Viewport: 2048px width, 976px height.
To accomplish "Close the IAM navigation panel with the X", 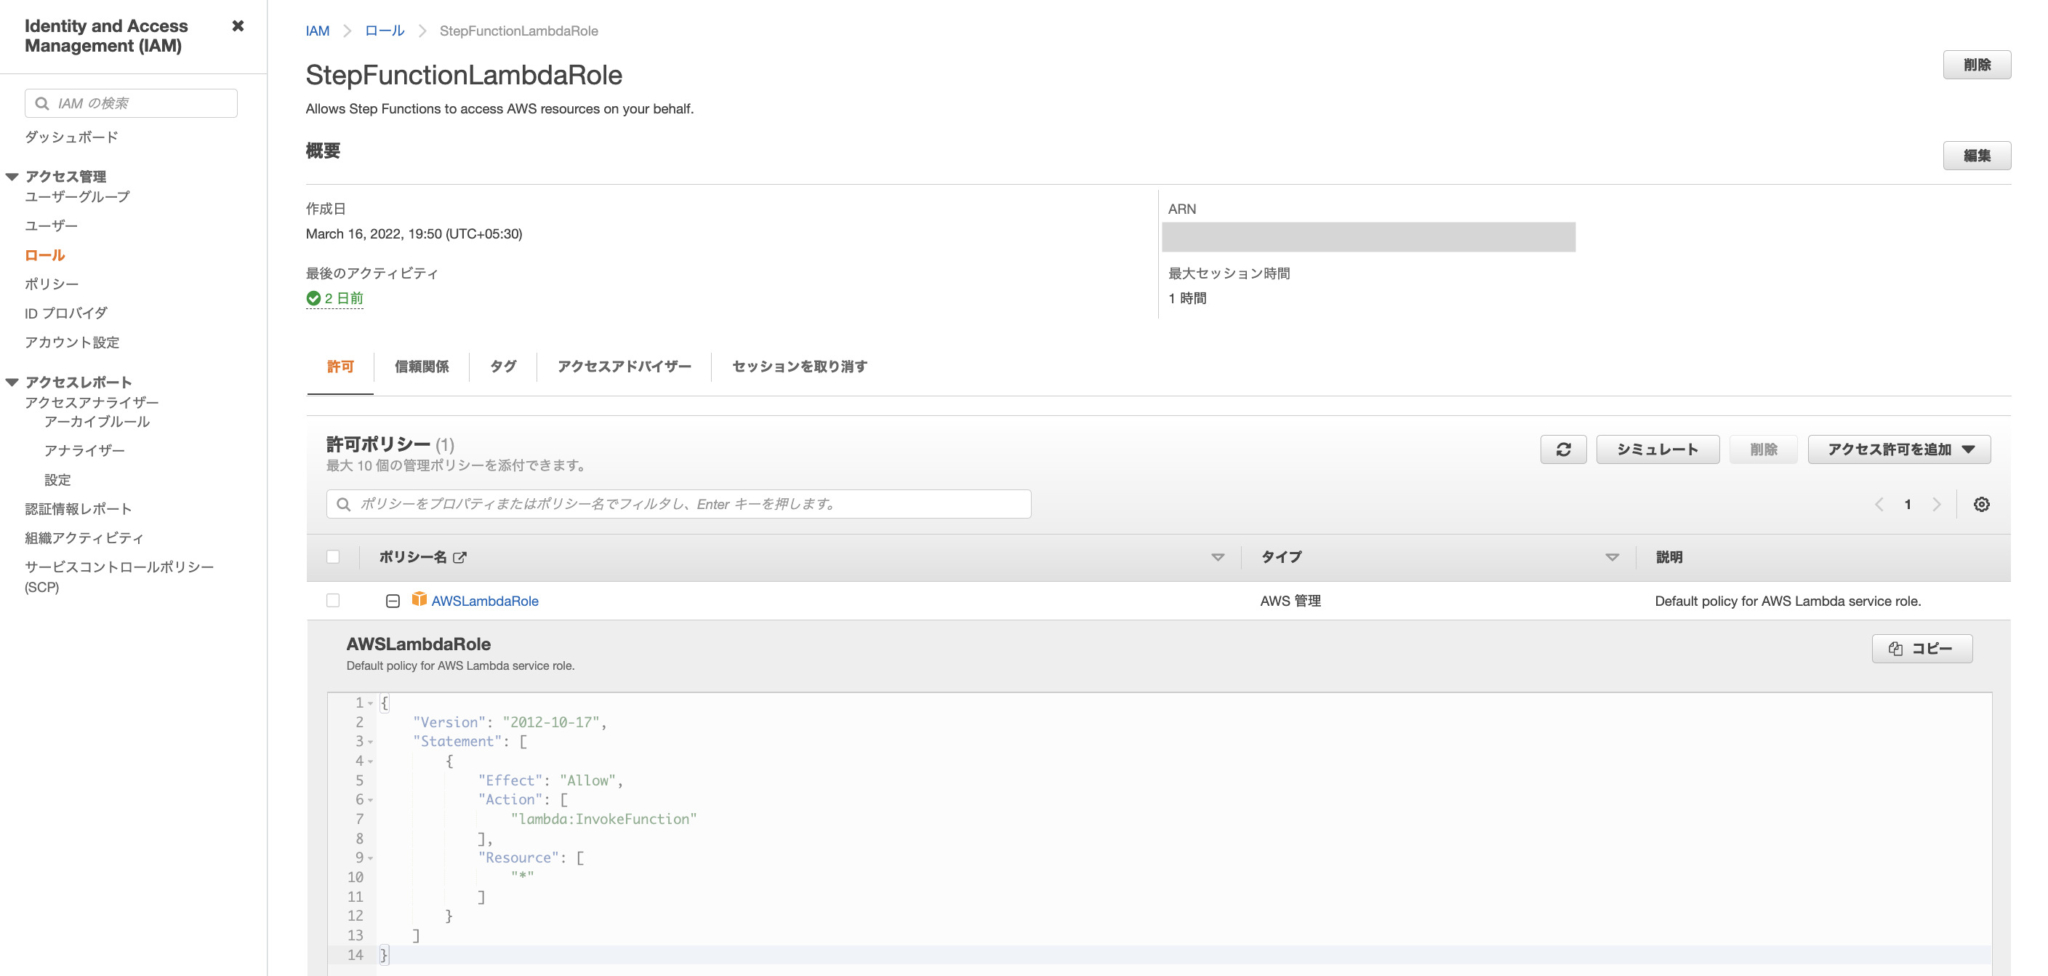I will (237, 26).
